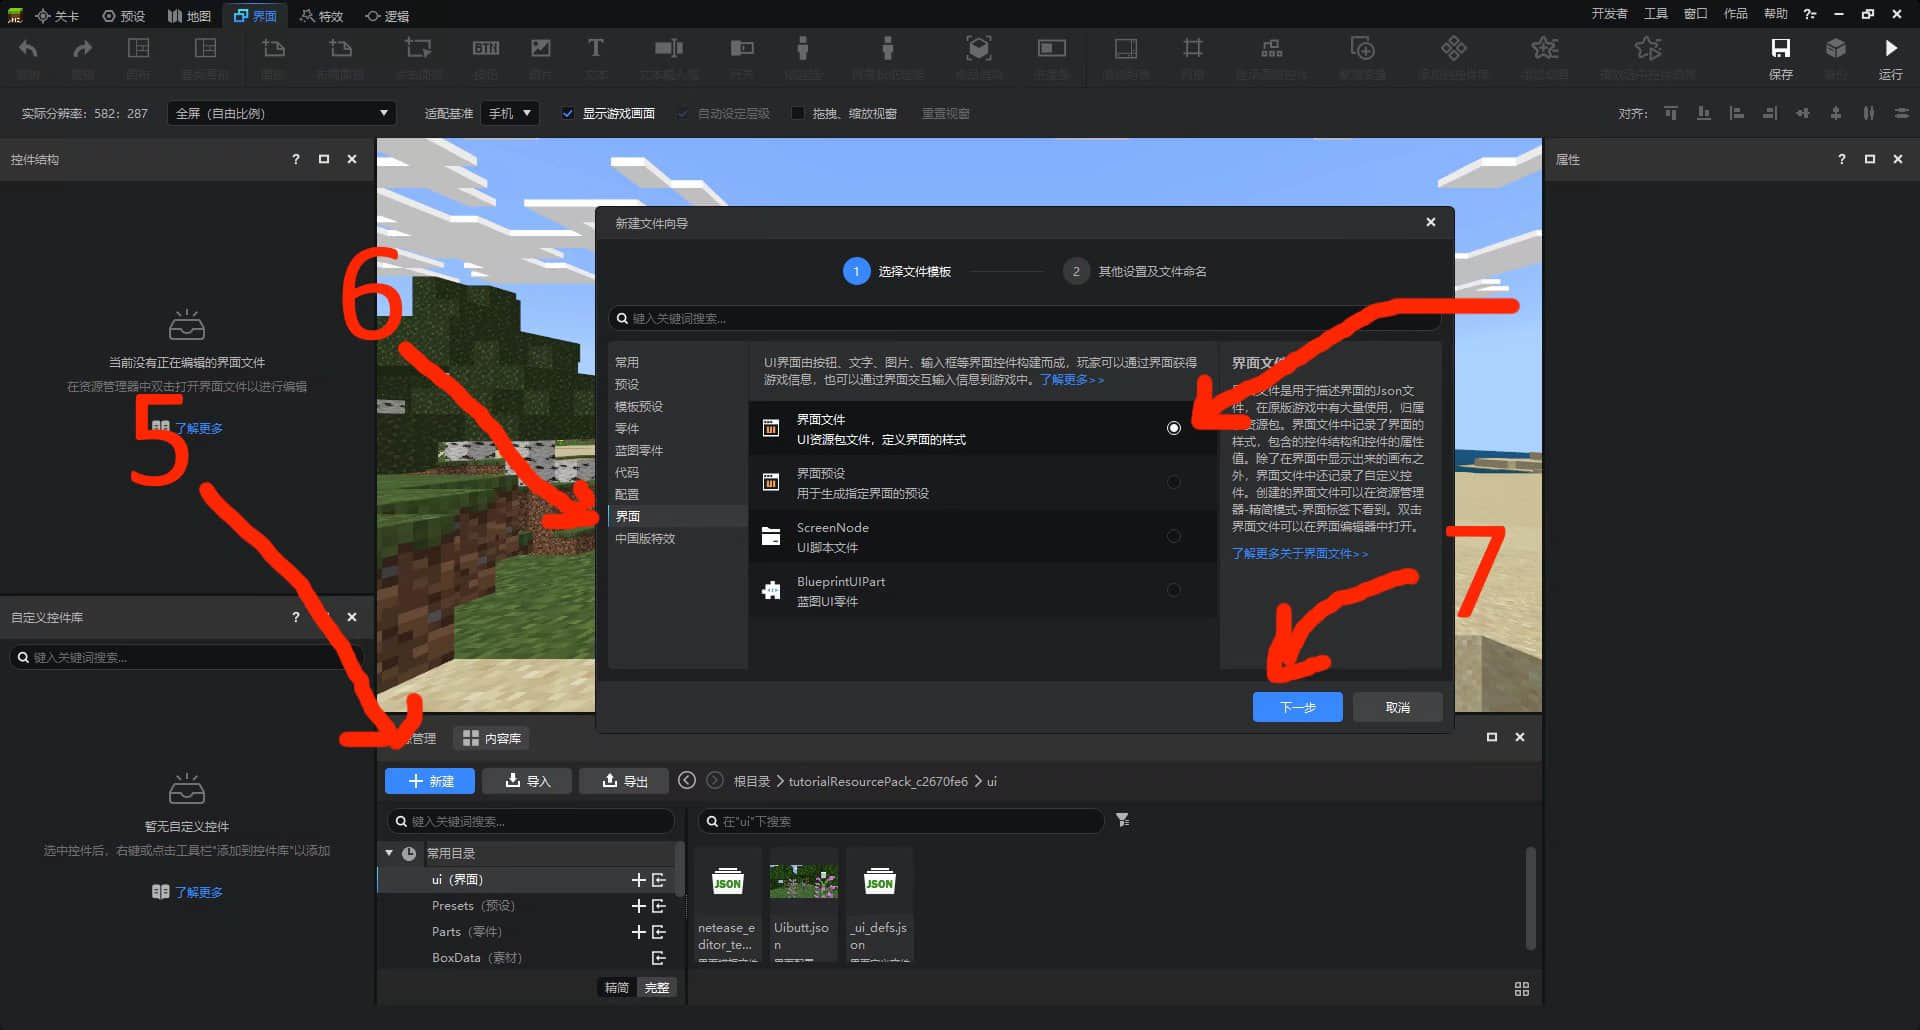Click the grid view icon at bottom right
Image resolution: width=1920 pixels, height=1030 pixels.
[x=1522, y=989]
